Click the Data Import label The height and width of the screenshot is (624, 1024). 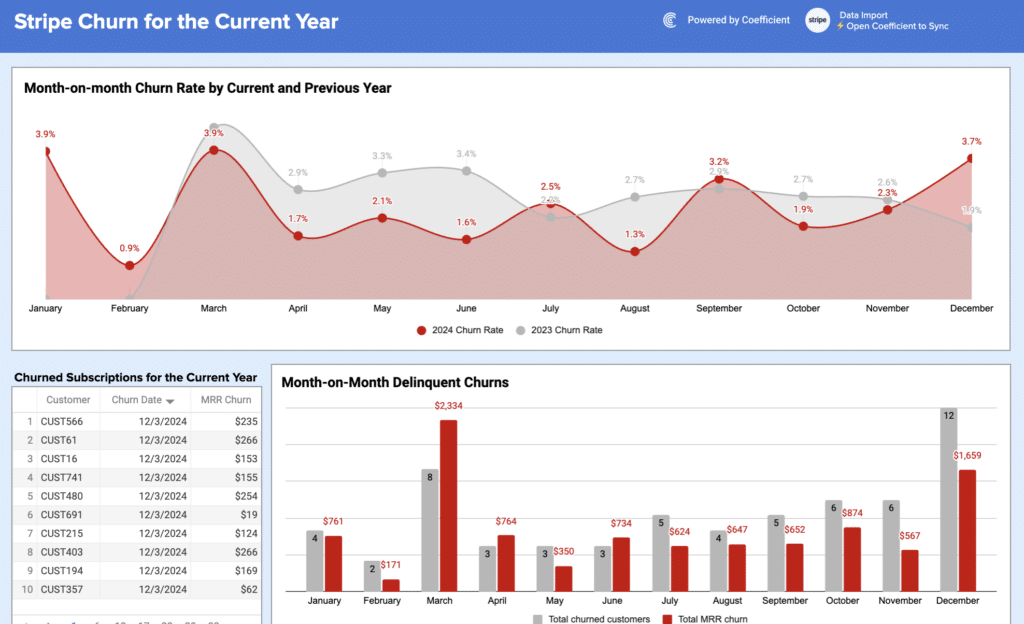coord(863,15)
